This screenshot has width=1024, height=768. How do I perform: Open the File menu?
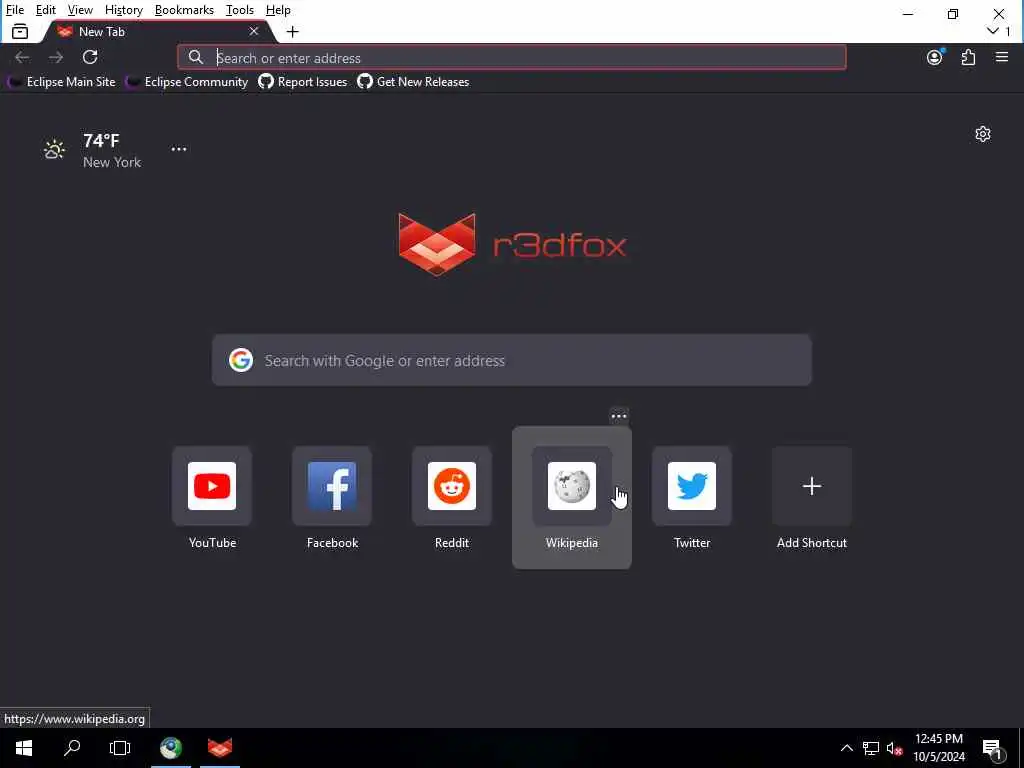pos(14,10)
